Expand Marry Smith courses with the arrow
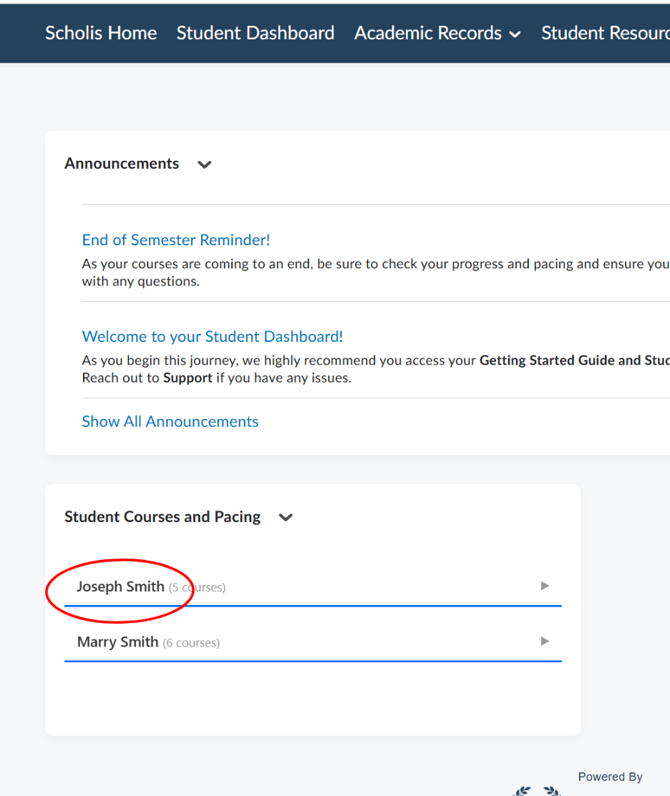 (545, 641)
